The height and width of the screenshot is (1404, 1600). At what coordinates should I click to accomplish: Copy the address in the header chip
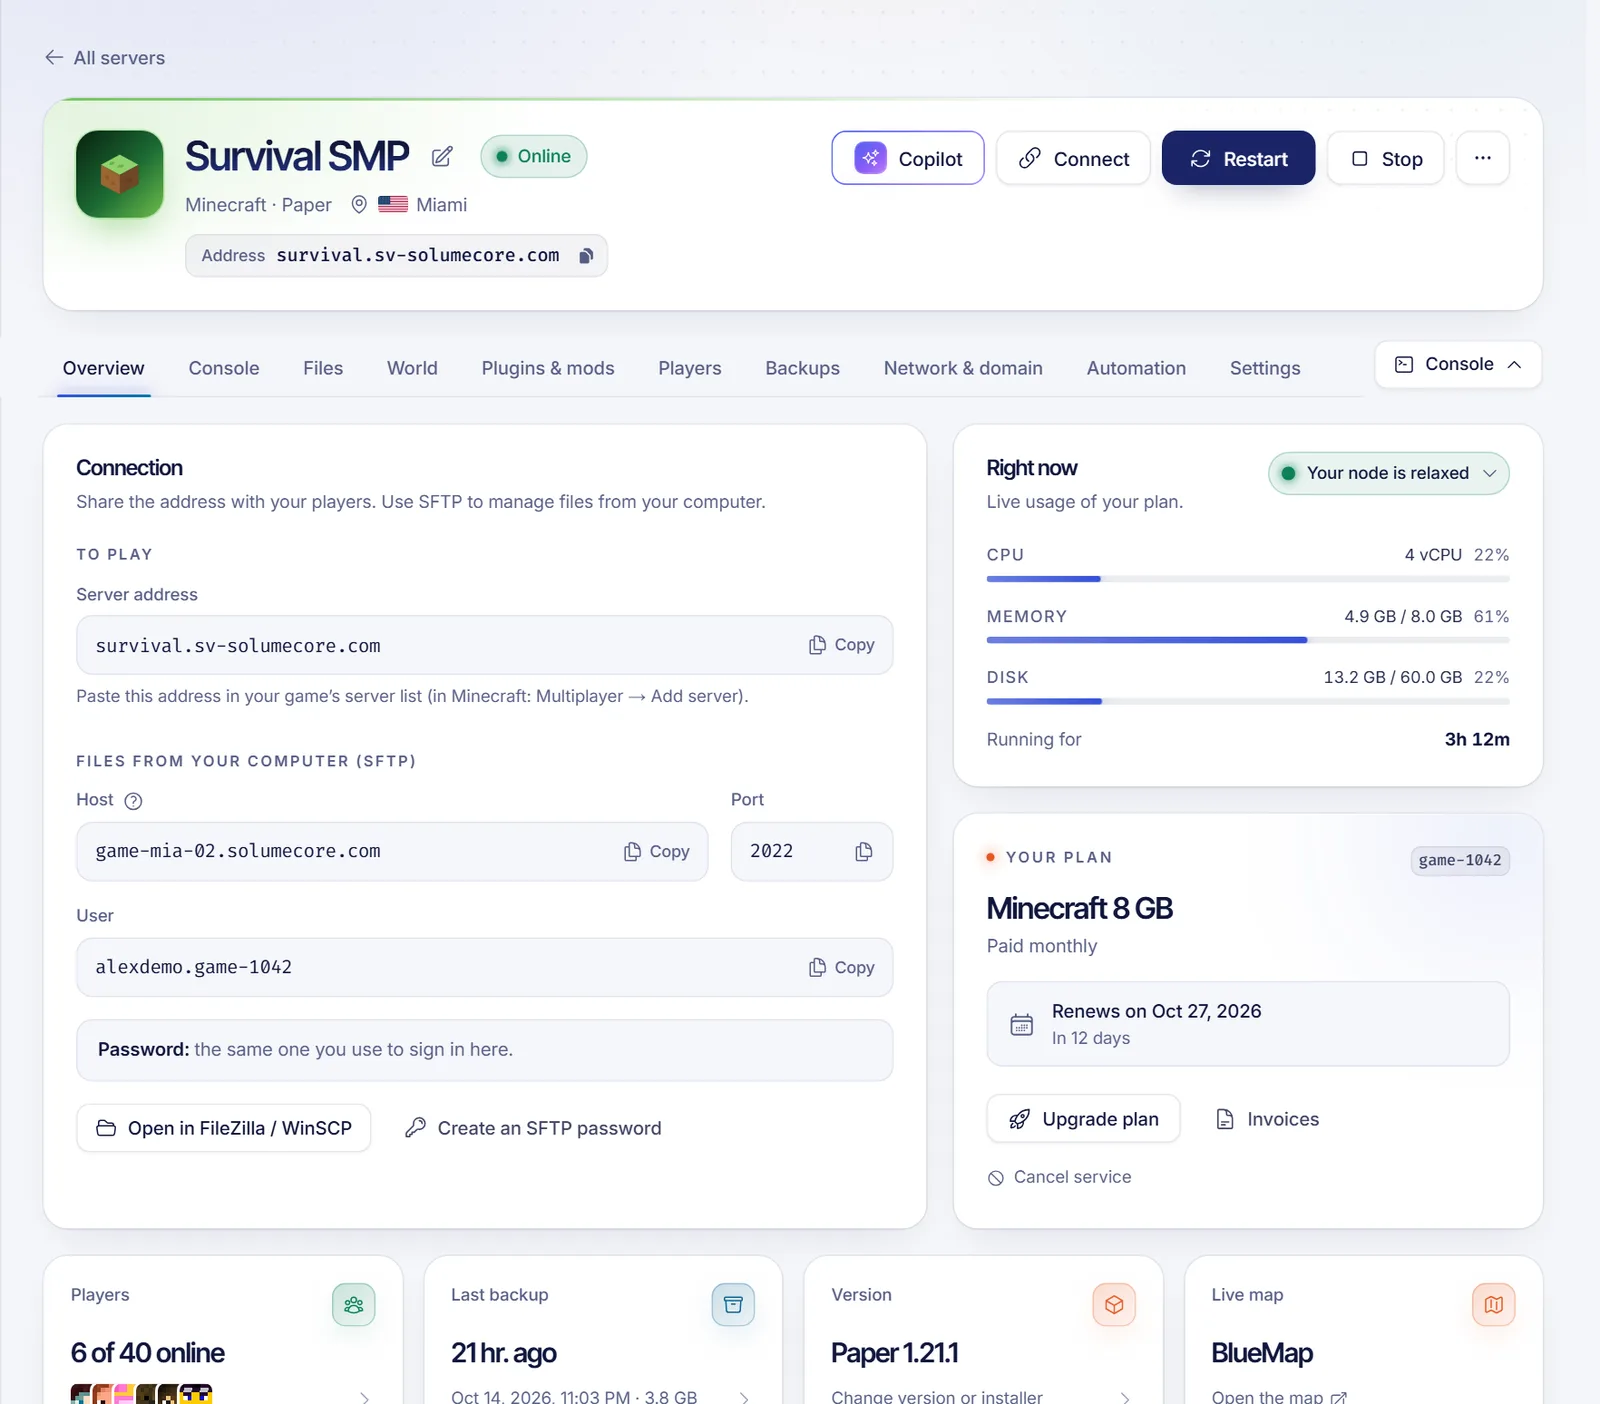587,256
